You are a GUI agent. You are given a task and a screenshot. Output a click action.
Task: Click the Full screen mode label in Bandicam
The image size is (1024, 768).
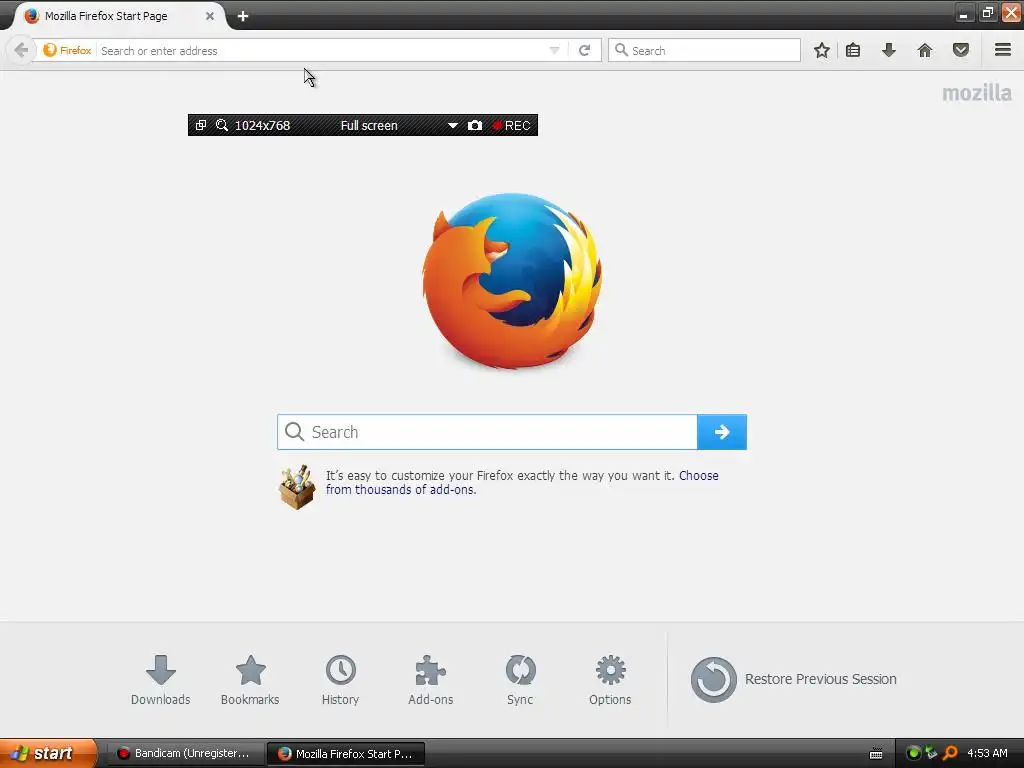point(369,125)
